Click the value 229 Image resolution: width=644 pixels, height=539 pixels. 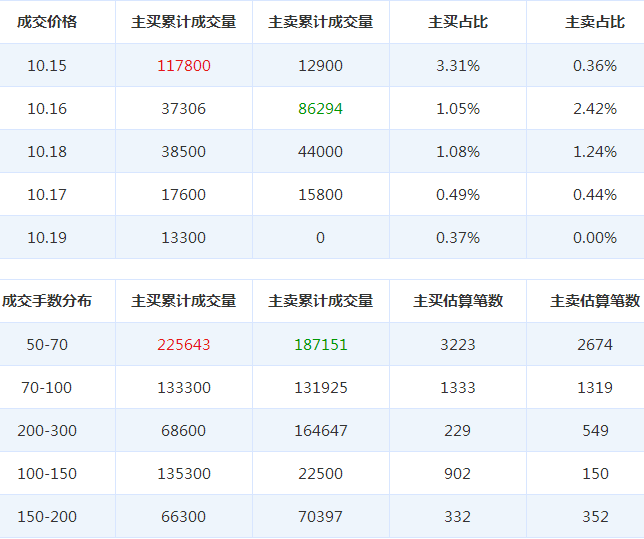pyautogui.click(x=458, y=431)
